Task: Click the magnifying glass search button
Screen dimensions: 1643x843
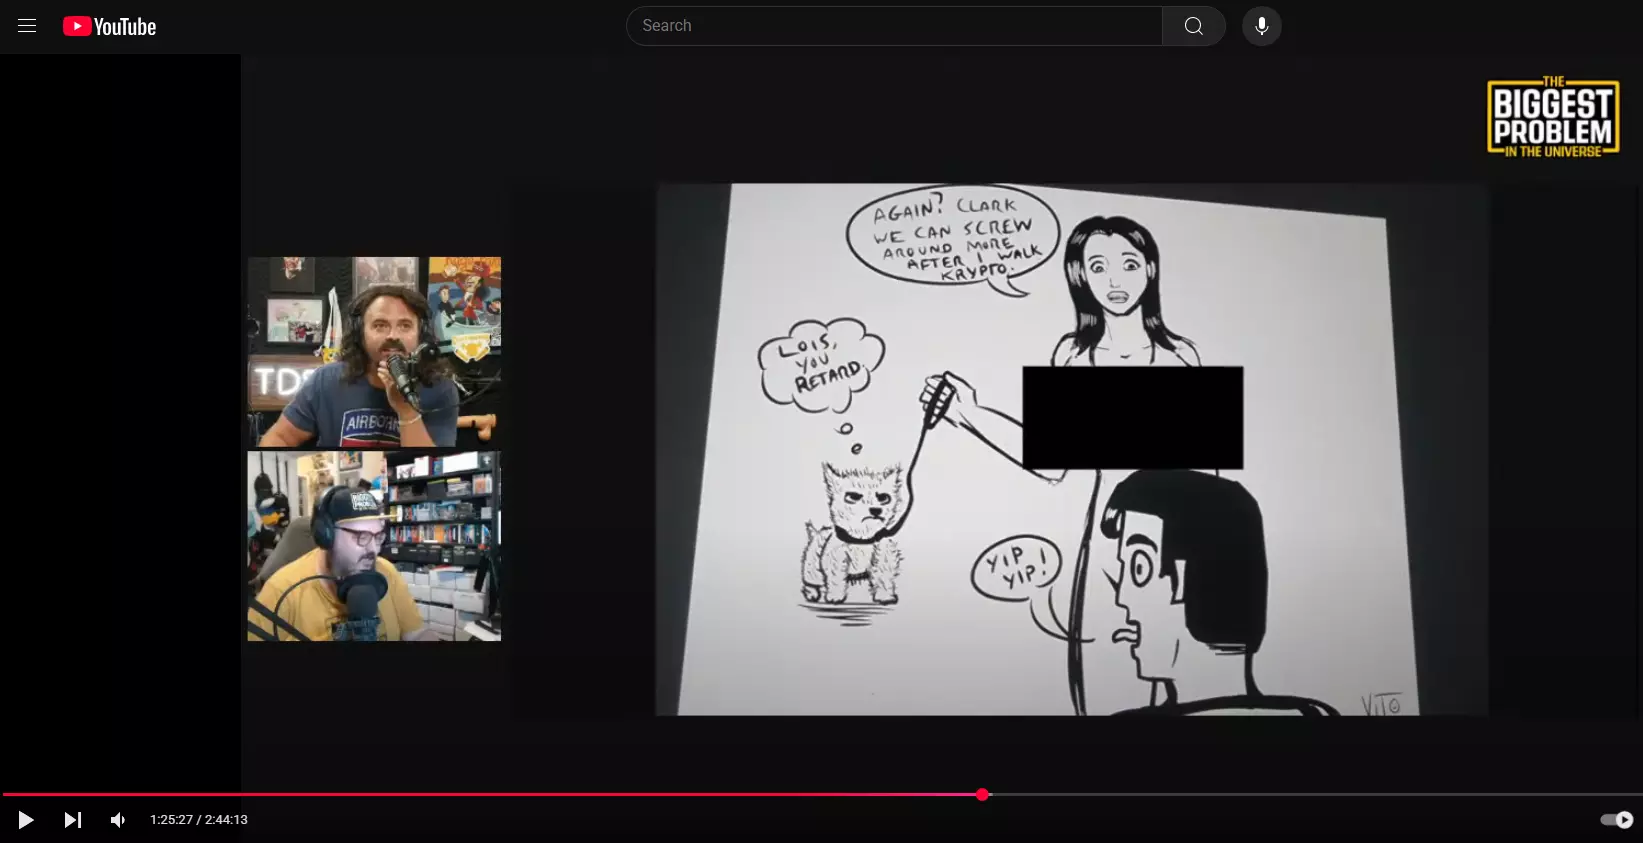Action: point(1194,26)
